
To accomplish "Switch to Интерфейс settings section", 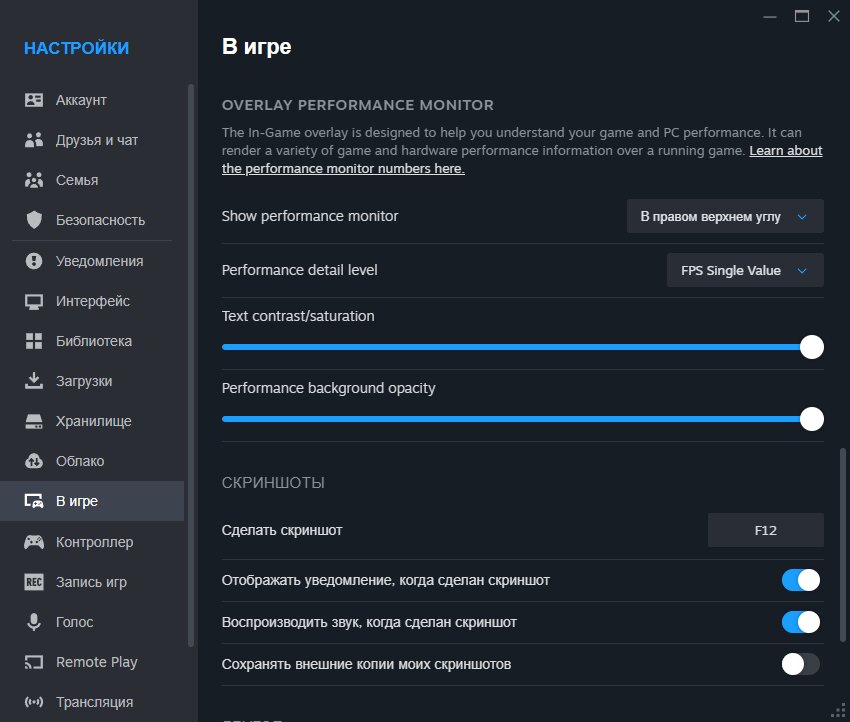I will [x=92, y=301].
